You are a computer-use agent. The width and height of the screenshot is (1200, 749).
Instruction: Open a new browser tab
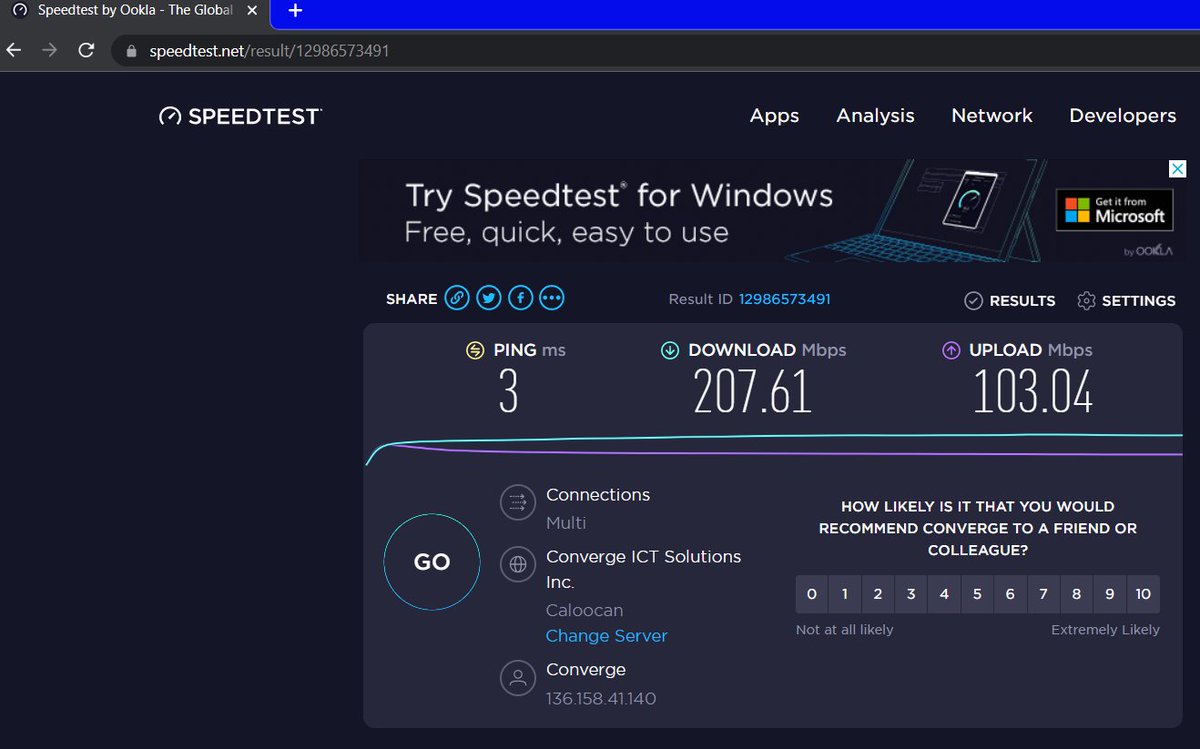pos(295,11)
